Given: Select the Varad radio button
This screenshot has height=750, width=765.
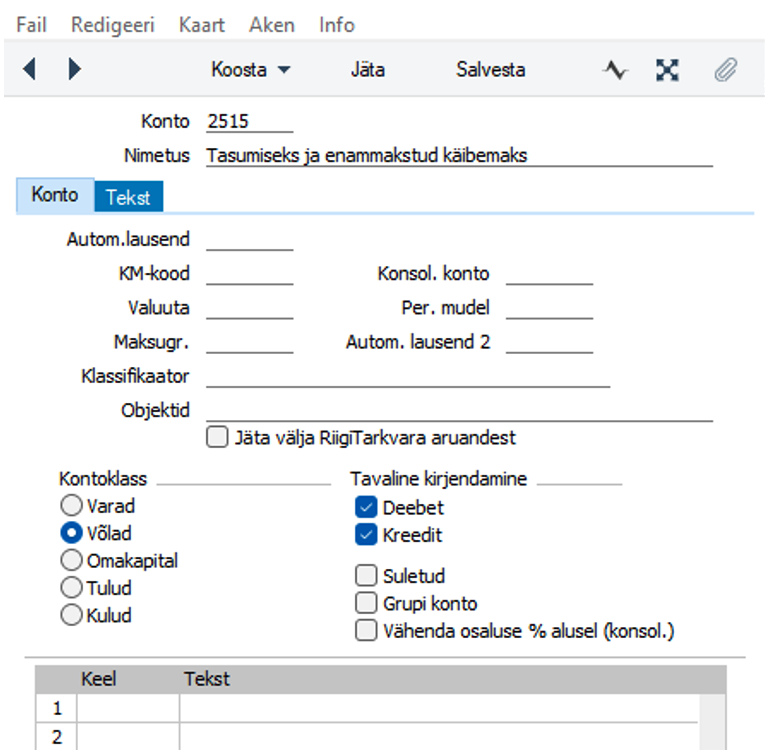Looking at the screenshot, I should (x=71, y=505).
